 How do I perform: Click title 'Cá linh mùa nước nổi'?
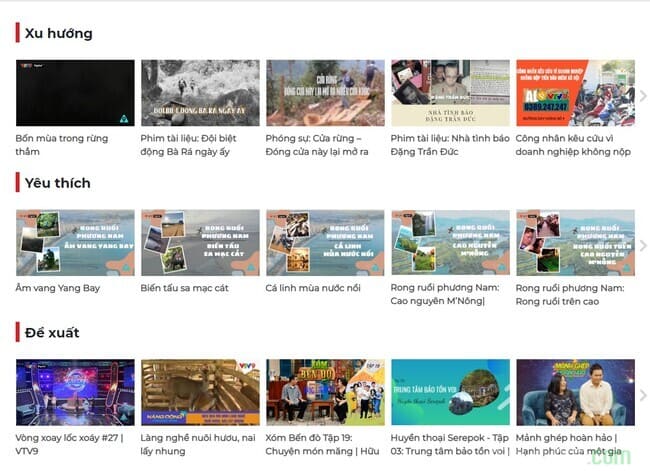(x=313, y=288)
